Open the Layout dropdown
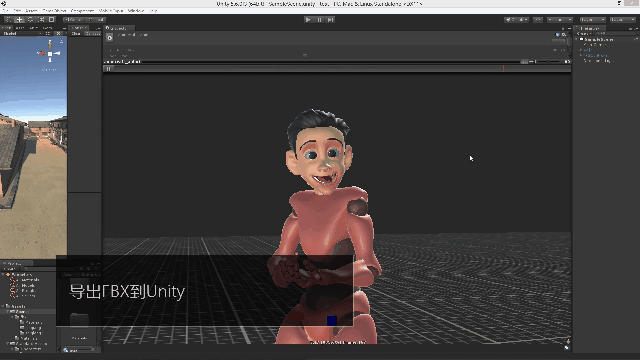Screen dimensions: 640x360 (623, 20)
